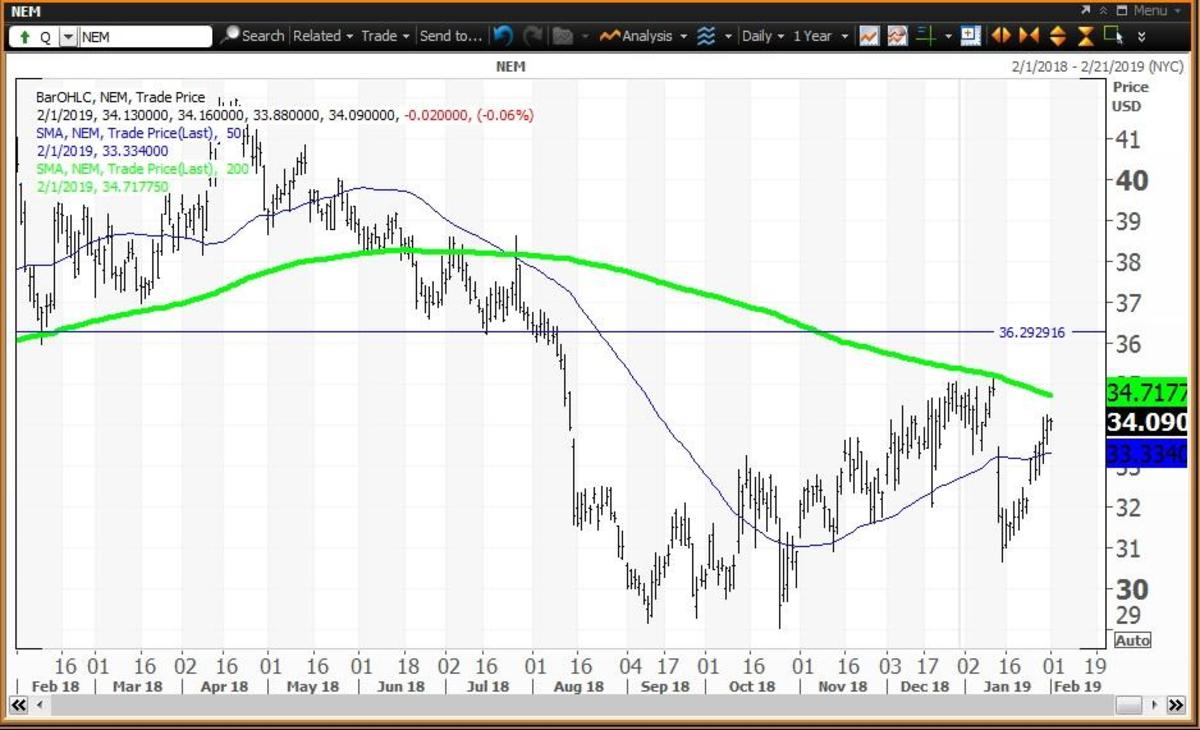Select the green crosshair tool icon

pos(927,36)
